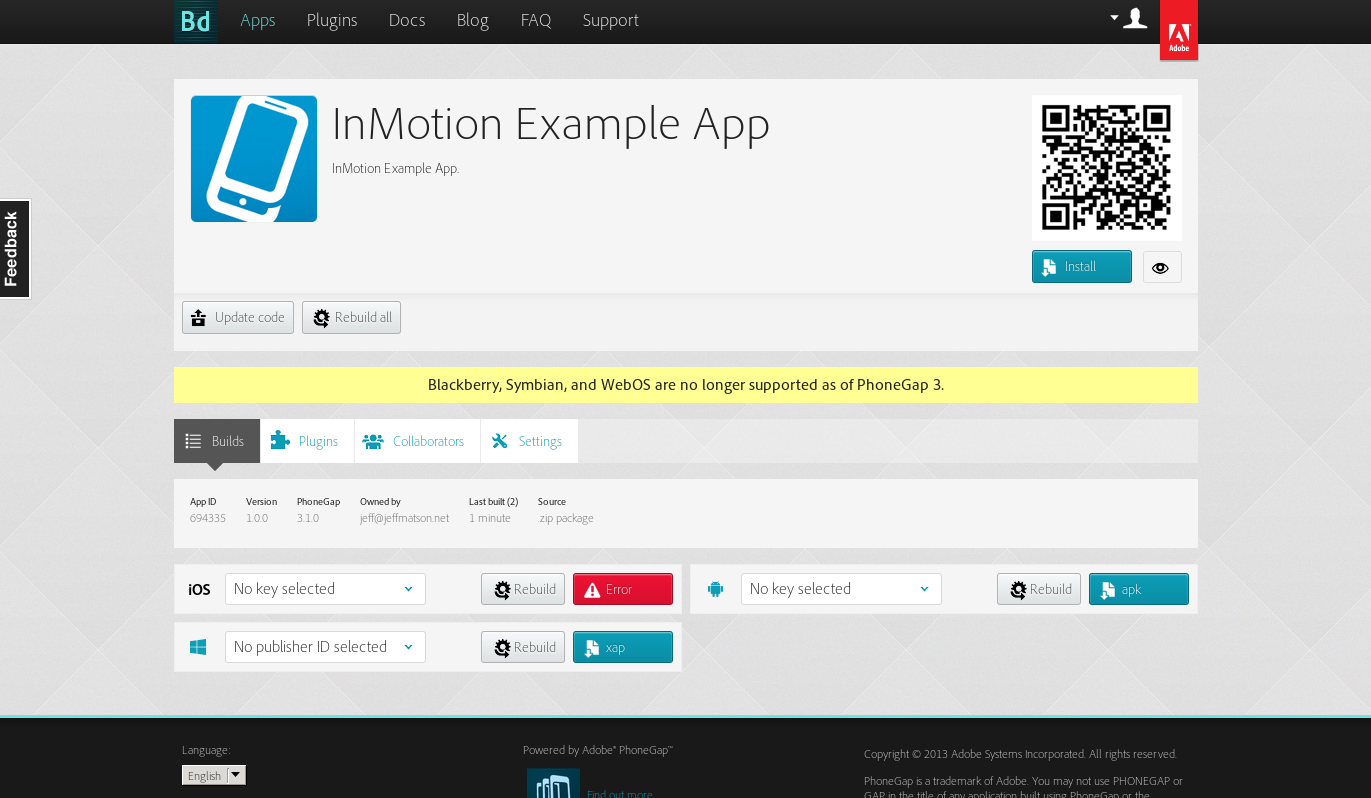The image size is (1371, 798).
Task: Visit the Blog navigation item
Action: 473,20
